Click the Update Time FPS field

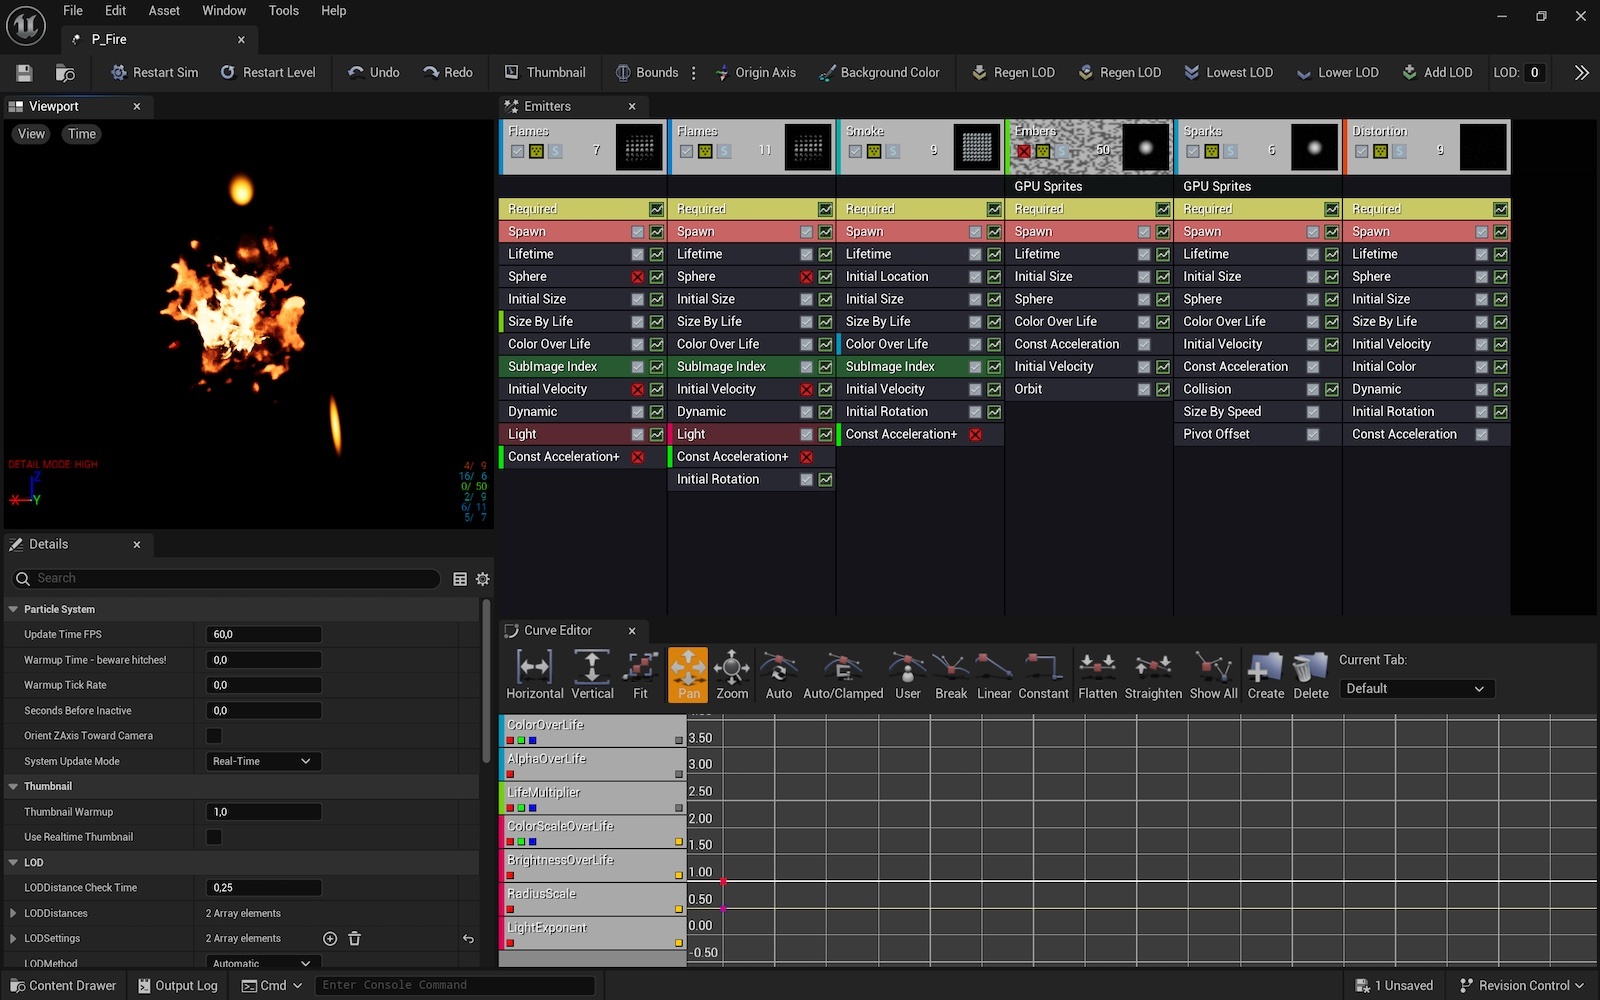[x=264, y=634]
